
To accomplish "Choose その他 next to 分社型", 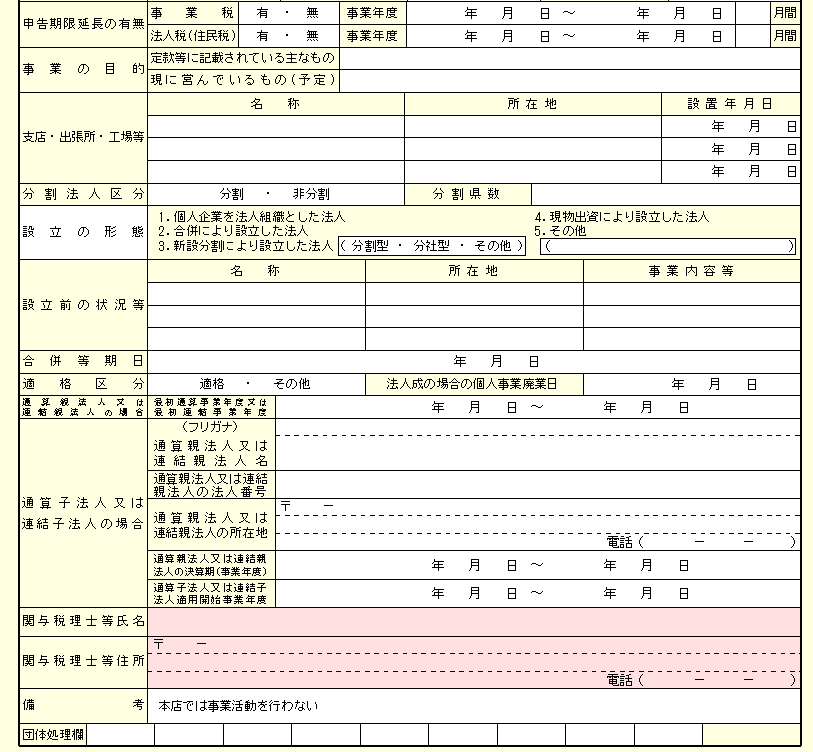I will tap(493, 246).
